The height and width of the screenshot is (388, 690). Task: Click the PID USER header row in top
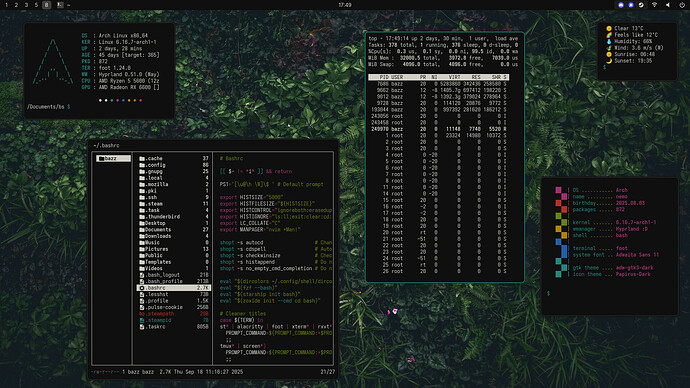(x=438, y=77)
